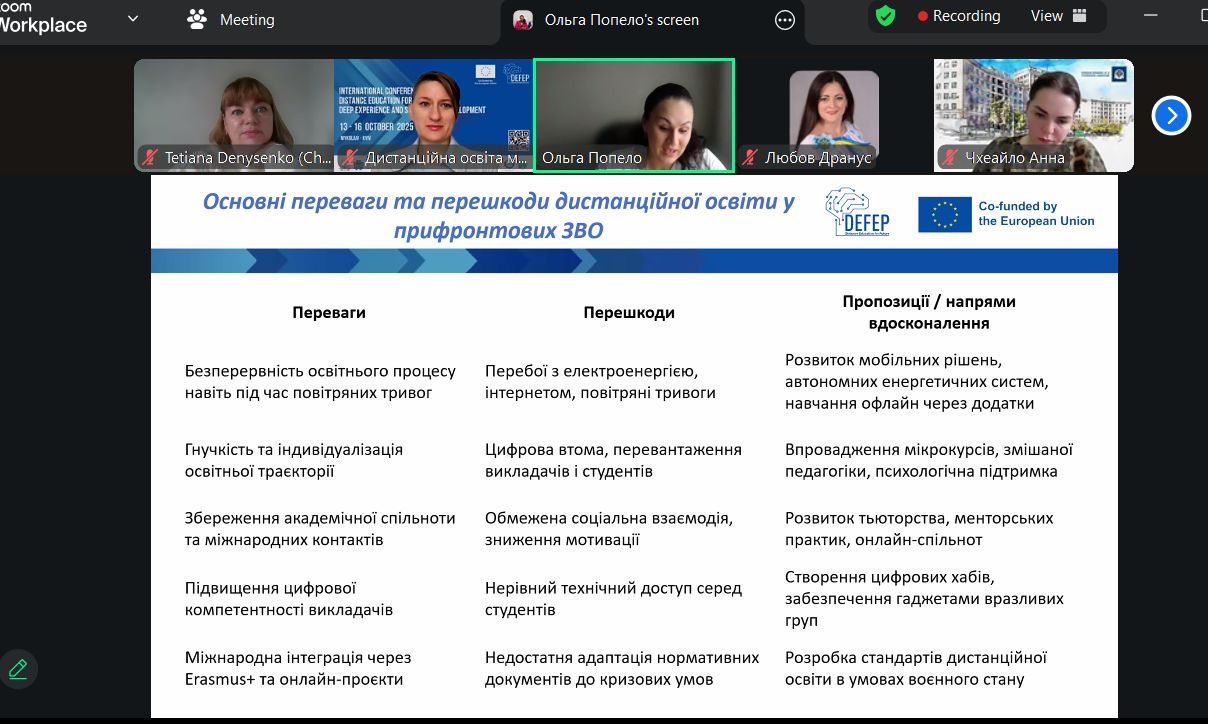Select the Ольга Попело's screen tab
The height and width of the screenshot is (724, 1208).
(620, 20)
